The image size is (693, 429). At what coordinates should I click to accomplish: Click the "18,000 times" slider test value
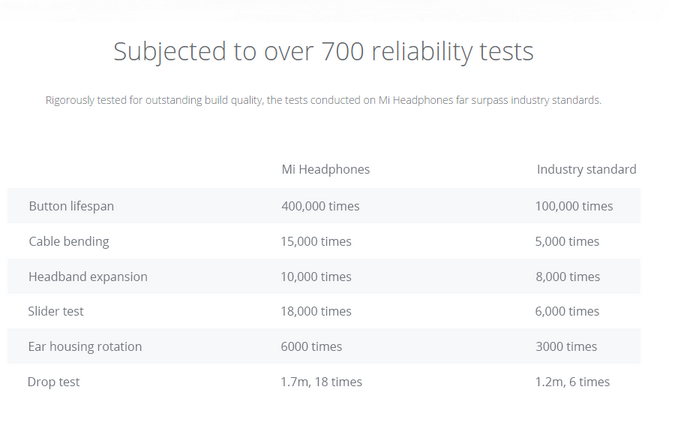(x=316, y=311)
